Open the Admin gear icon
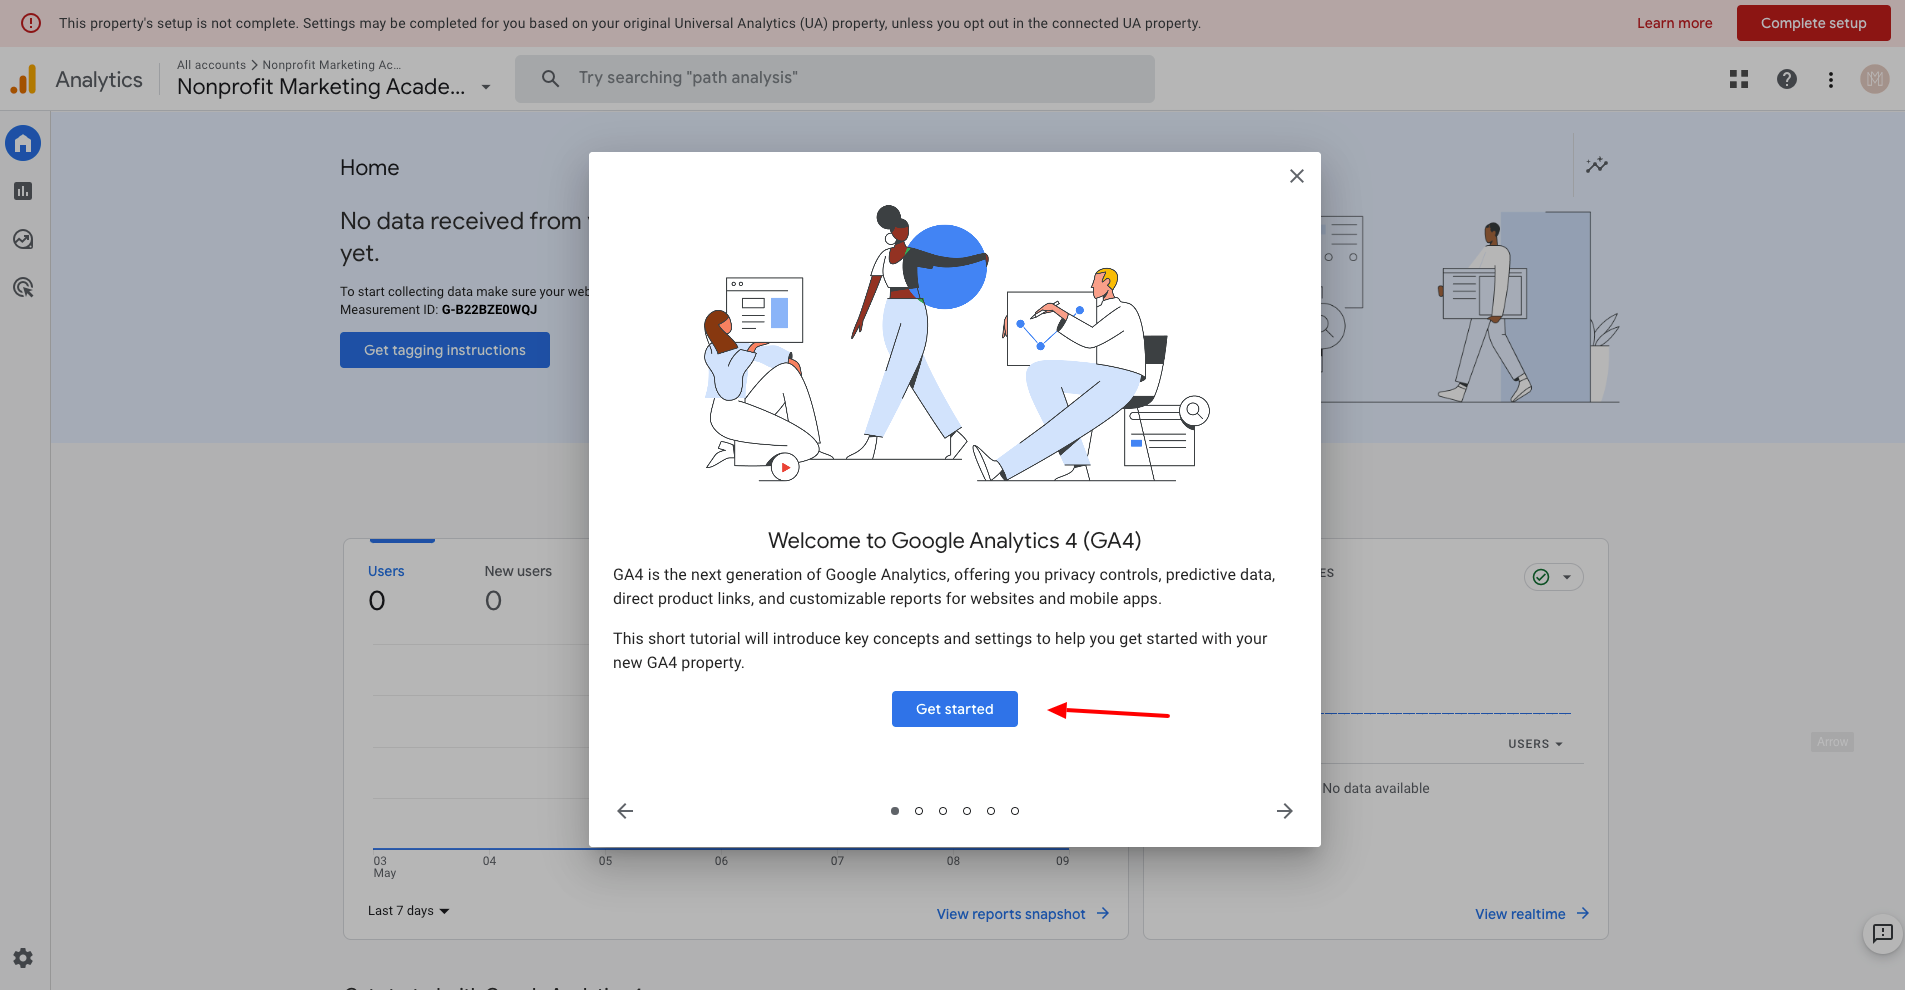The height and width of the screenshot is (990, 1905). [x=23, y=958]
